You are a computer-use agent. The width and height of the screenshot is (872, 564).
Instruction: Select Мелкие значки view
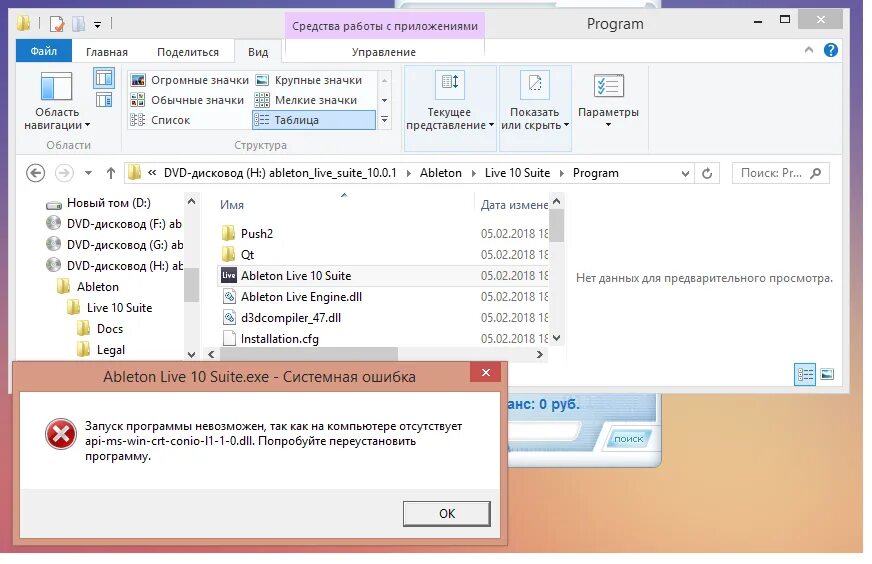point(306,100)
